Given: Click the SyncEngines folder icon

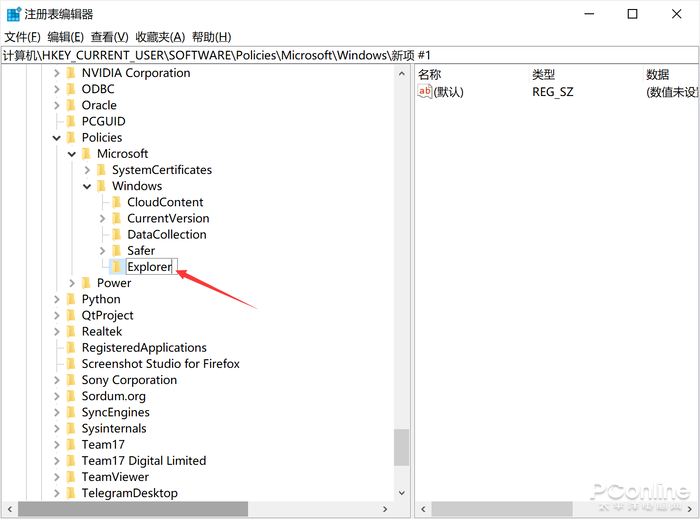Looking at the screenshot, I should click(71, 412).
